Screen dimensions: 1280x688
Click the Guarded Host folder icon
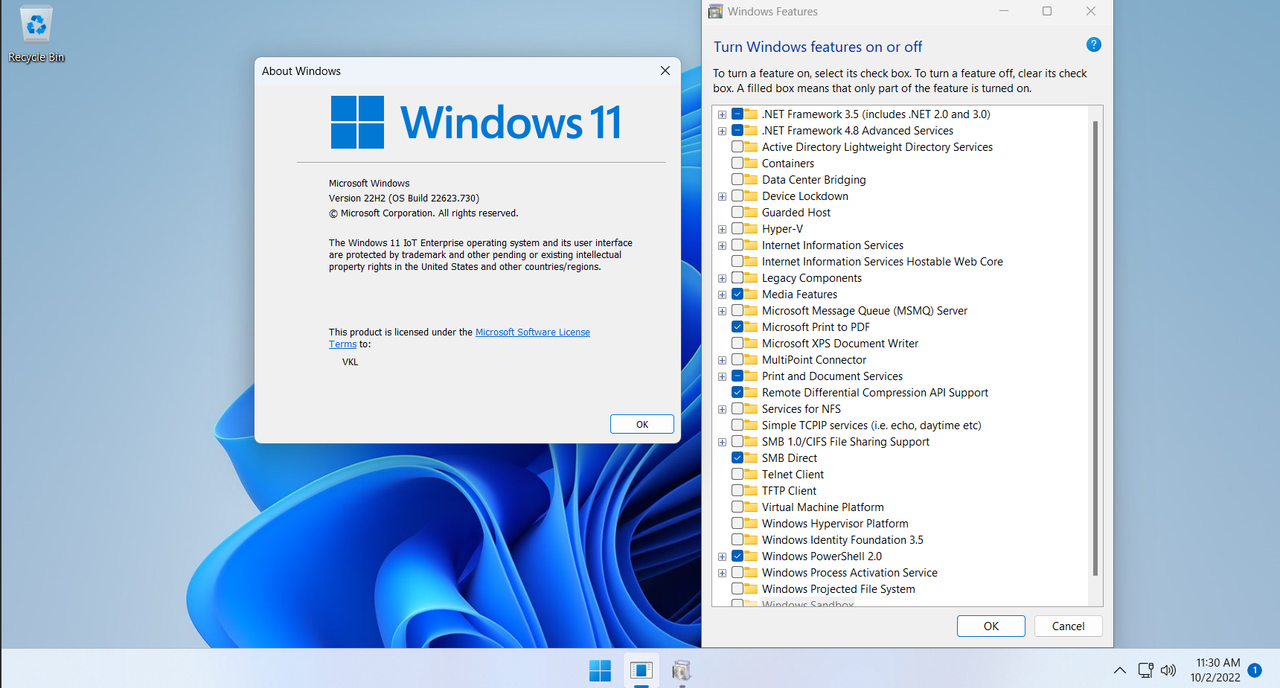751,212
